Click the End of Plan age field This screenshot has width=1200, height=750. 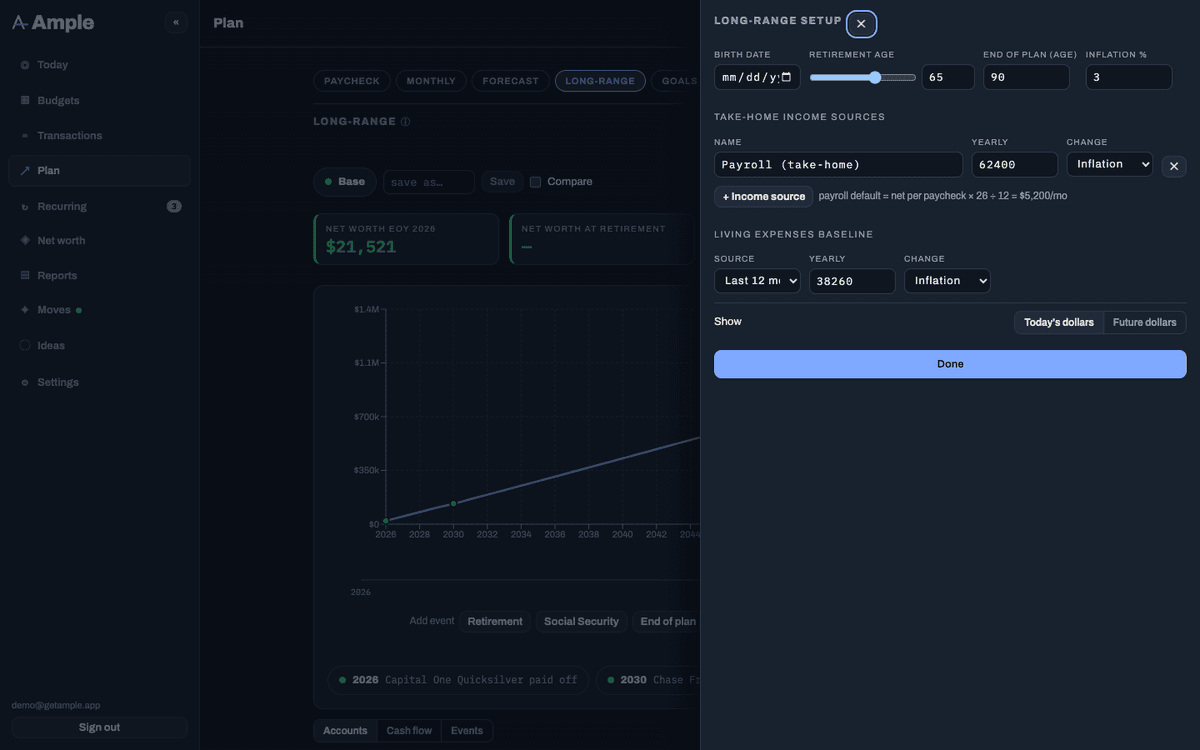coord(1026,77)
